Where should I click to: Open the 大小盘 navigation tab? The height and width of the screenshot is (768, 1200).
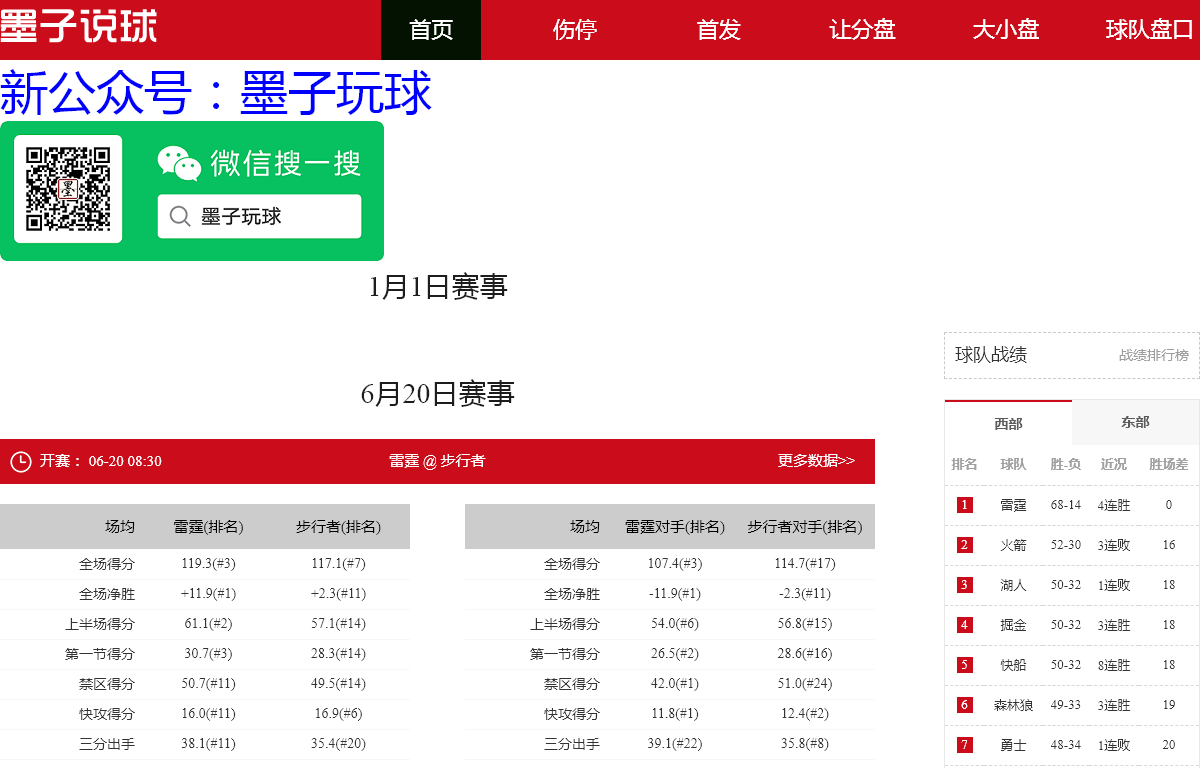pyautogui.click(x=1006, y=30)
